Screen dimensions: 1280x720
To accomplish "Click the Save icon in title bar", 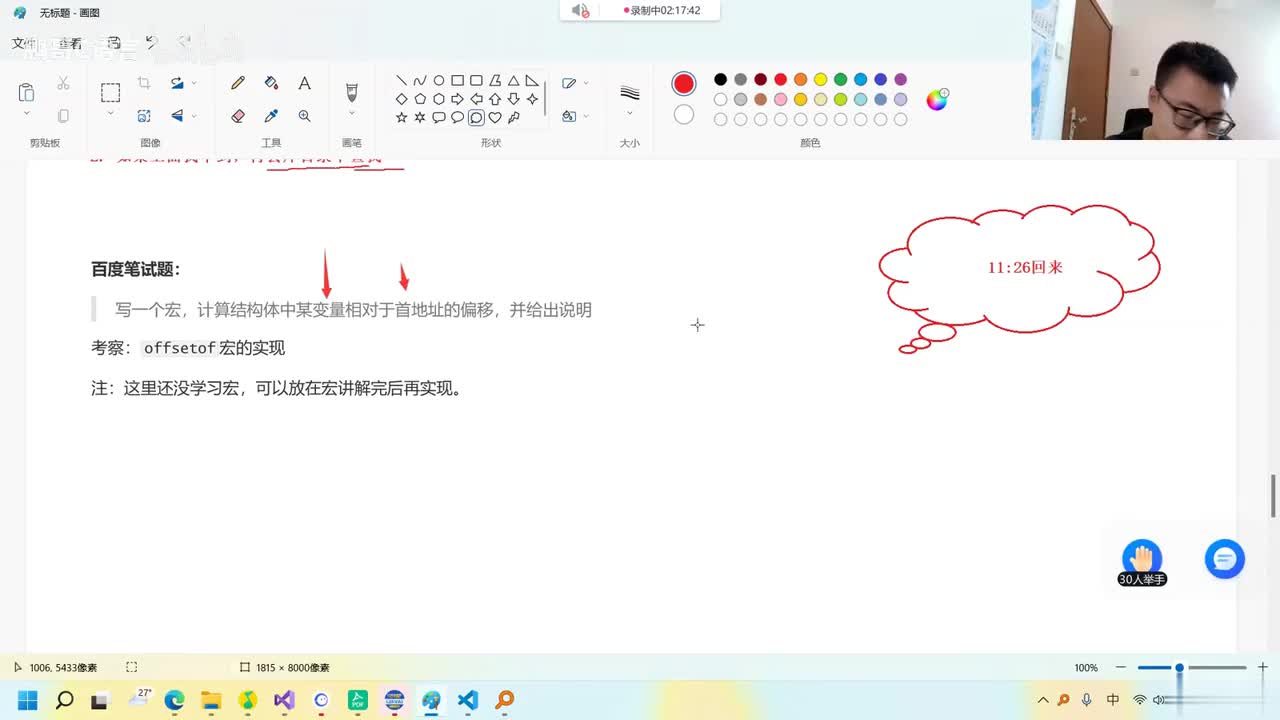I will point(114,43).
